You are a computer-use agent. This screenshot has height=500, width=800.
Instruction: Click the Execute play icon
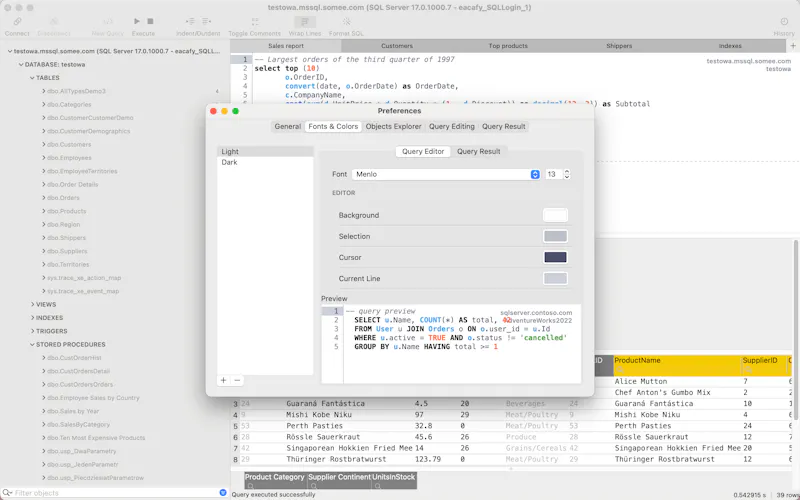click(137, 21)
